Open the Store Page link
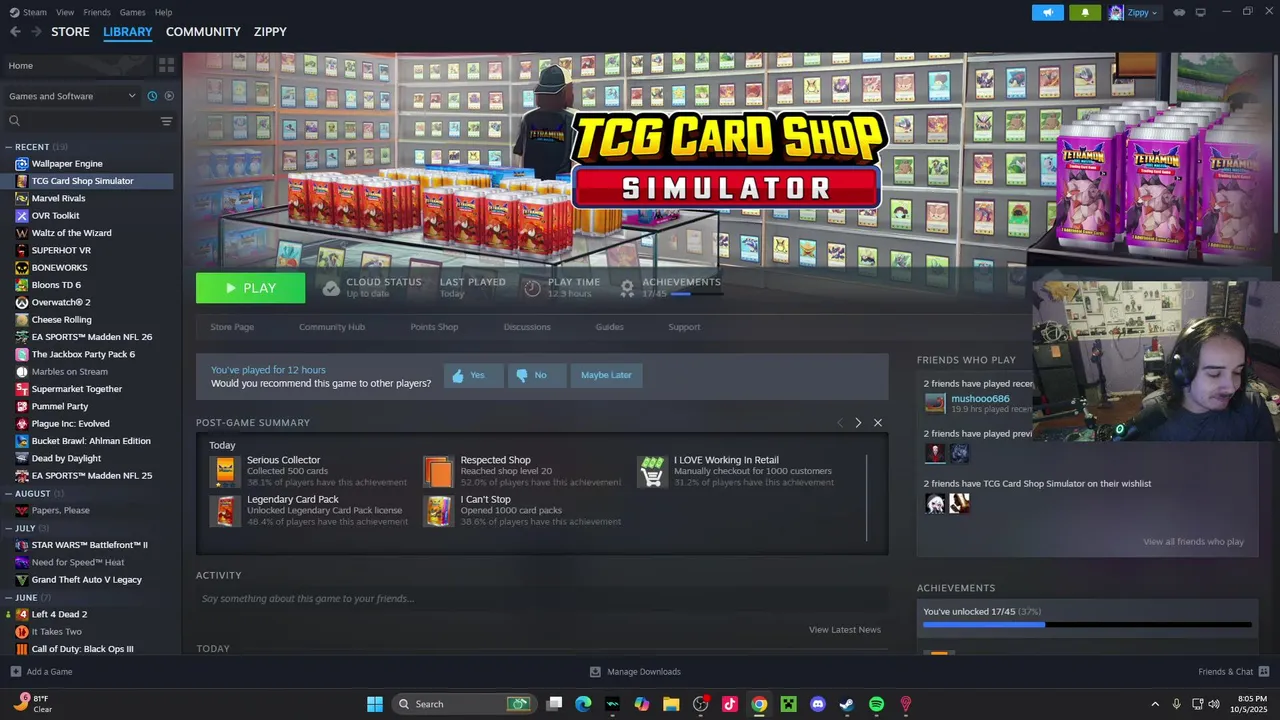This screenshot has width=1280, height=720. [232, 327]
